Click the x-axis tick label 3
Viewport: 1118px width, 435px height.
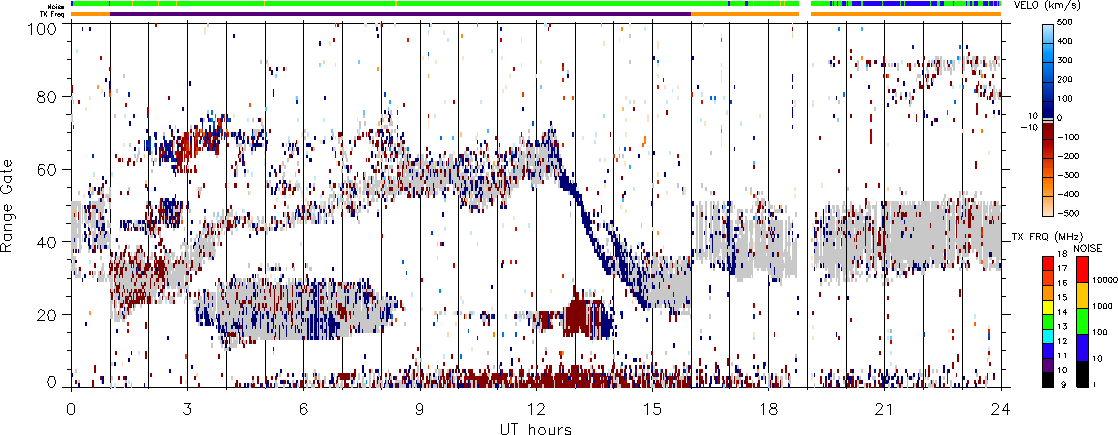click(x=188, y=409)
